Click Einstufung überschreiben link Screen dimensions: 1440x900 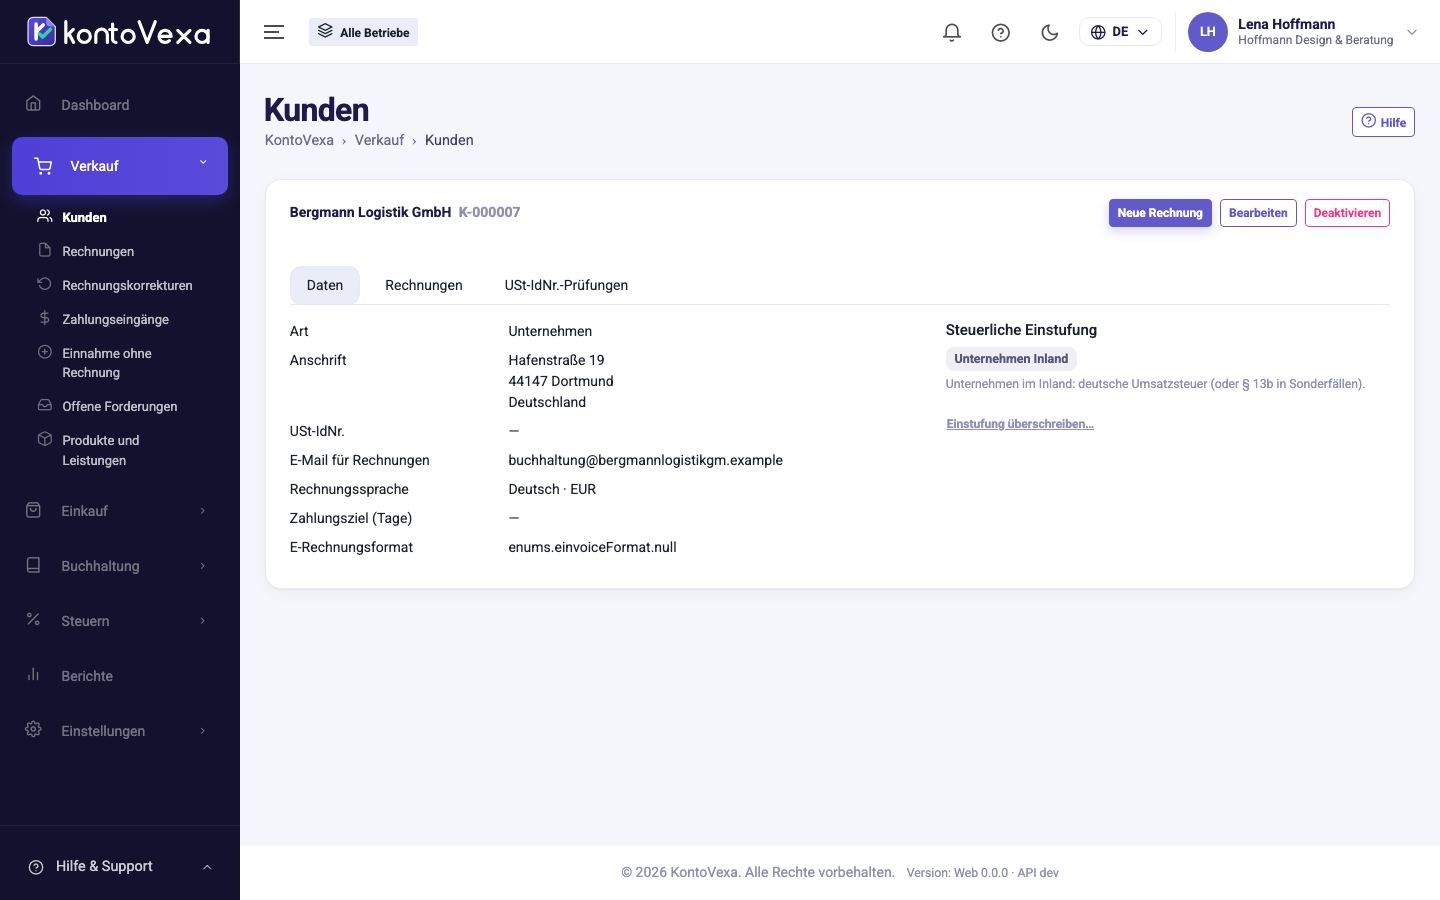(x=1020, y=424)
